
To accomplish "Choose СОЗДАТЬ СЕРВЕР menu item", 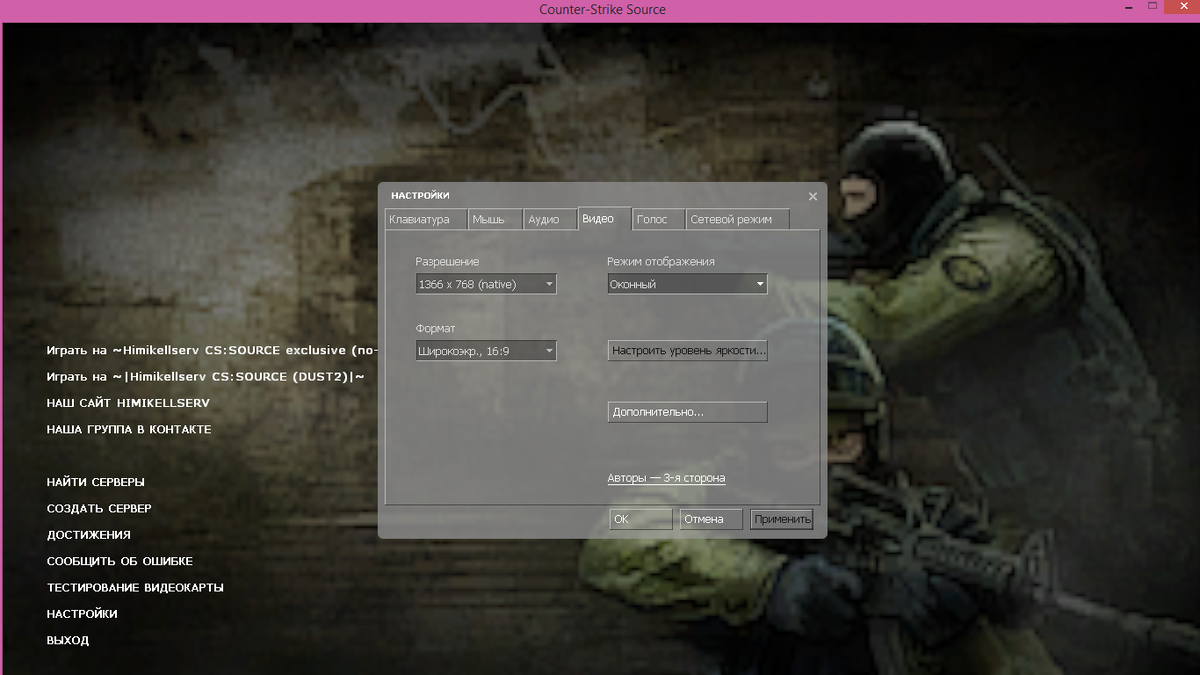I will click(99, 508).
